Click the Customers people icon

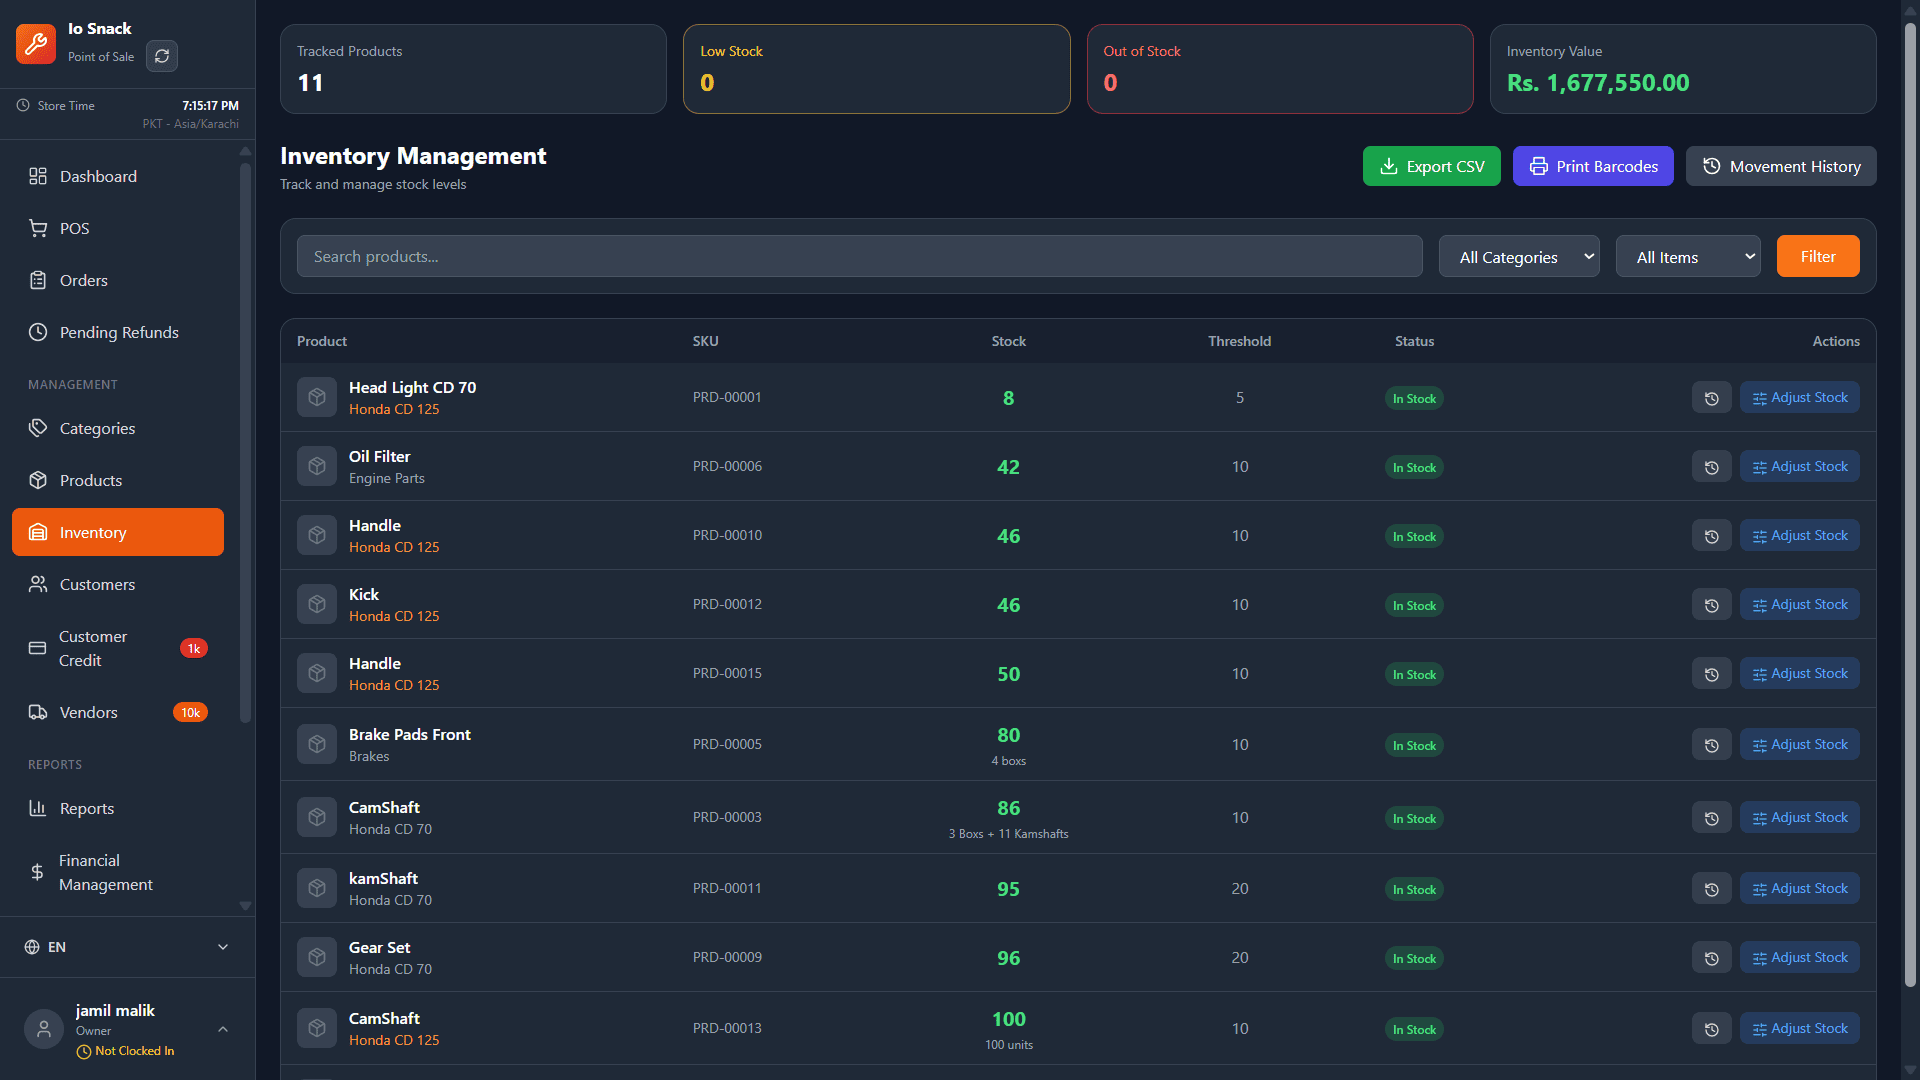click(x=38, y=584)
